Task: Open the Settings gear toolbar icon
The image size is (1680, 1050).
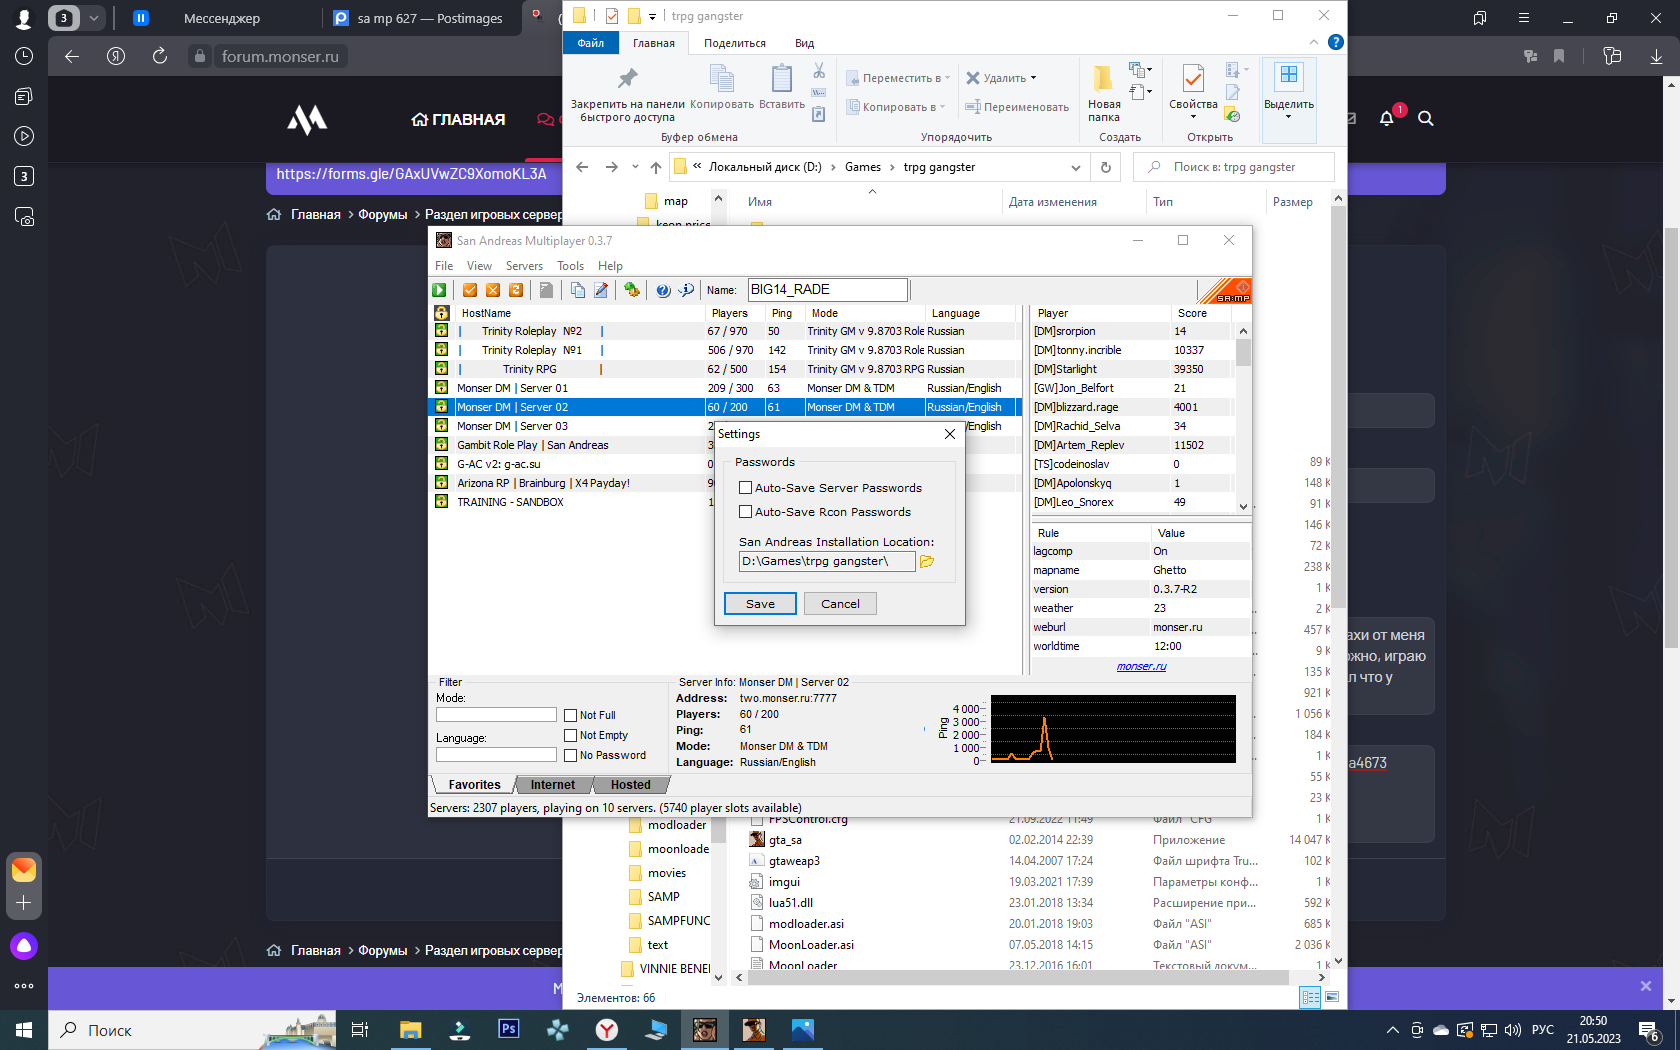Action: click(x=632, y=290)
